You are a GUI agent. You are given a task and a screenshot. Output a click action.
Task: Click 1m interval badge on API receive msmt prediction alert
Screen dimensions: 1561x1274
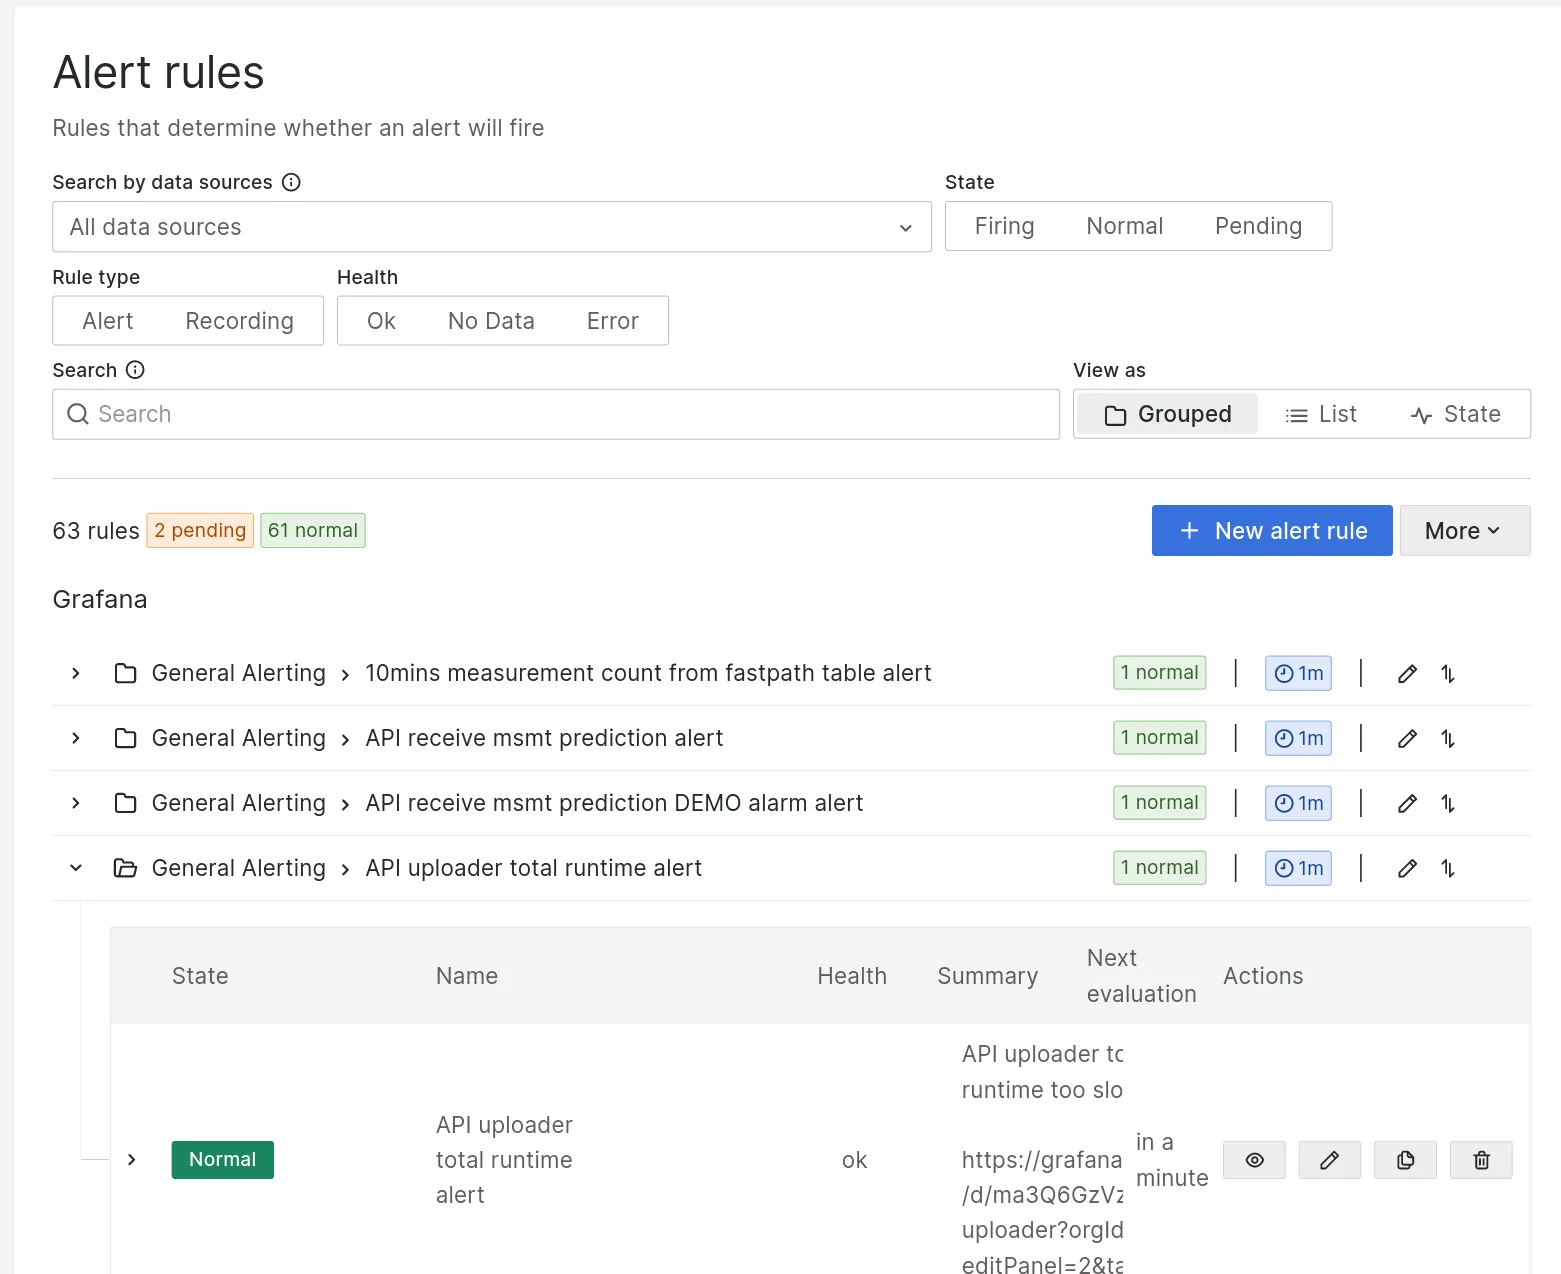coord(1298,738)
